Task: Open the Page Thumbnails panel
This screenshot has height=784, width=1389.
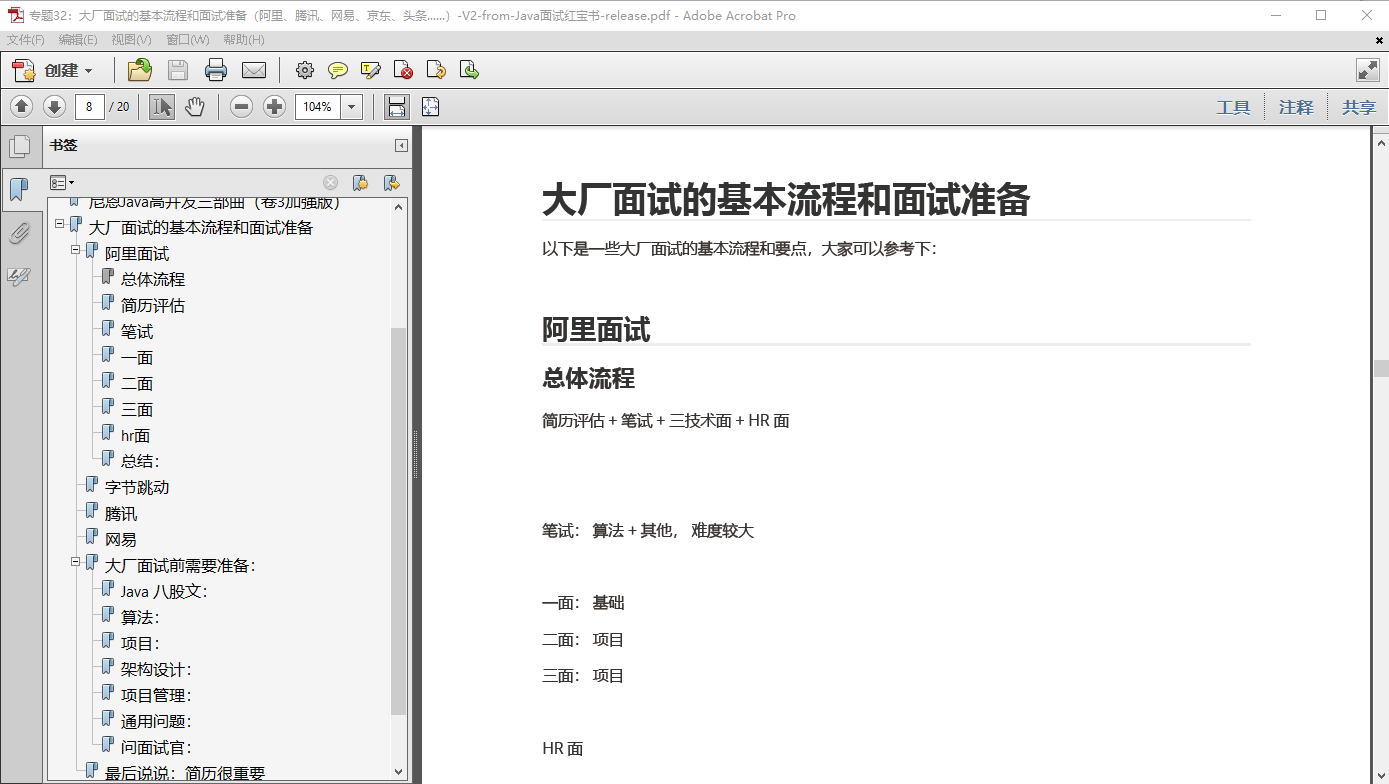Action: [19, 147]
